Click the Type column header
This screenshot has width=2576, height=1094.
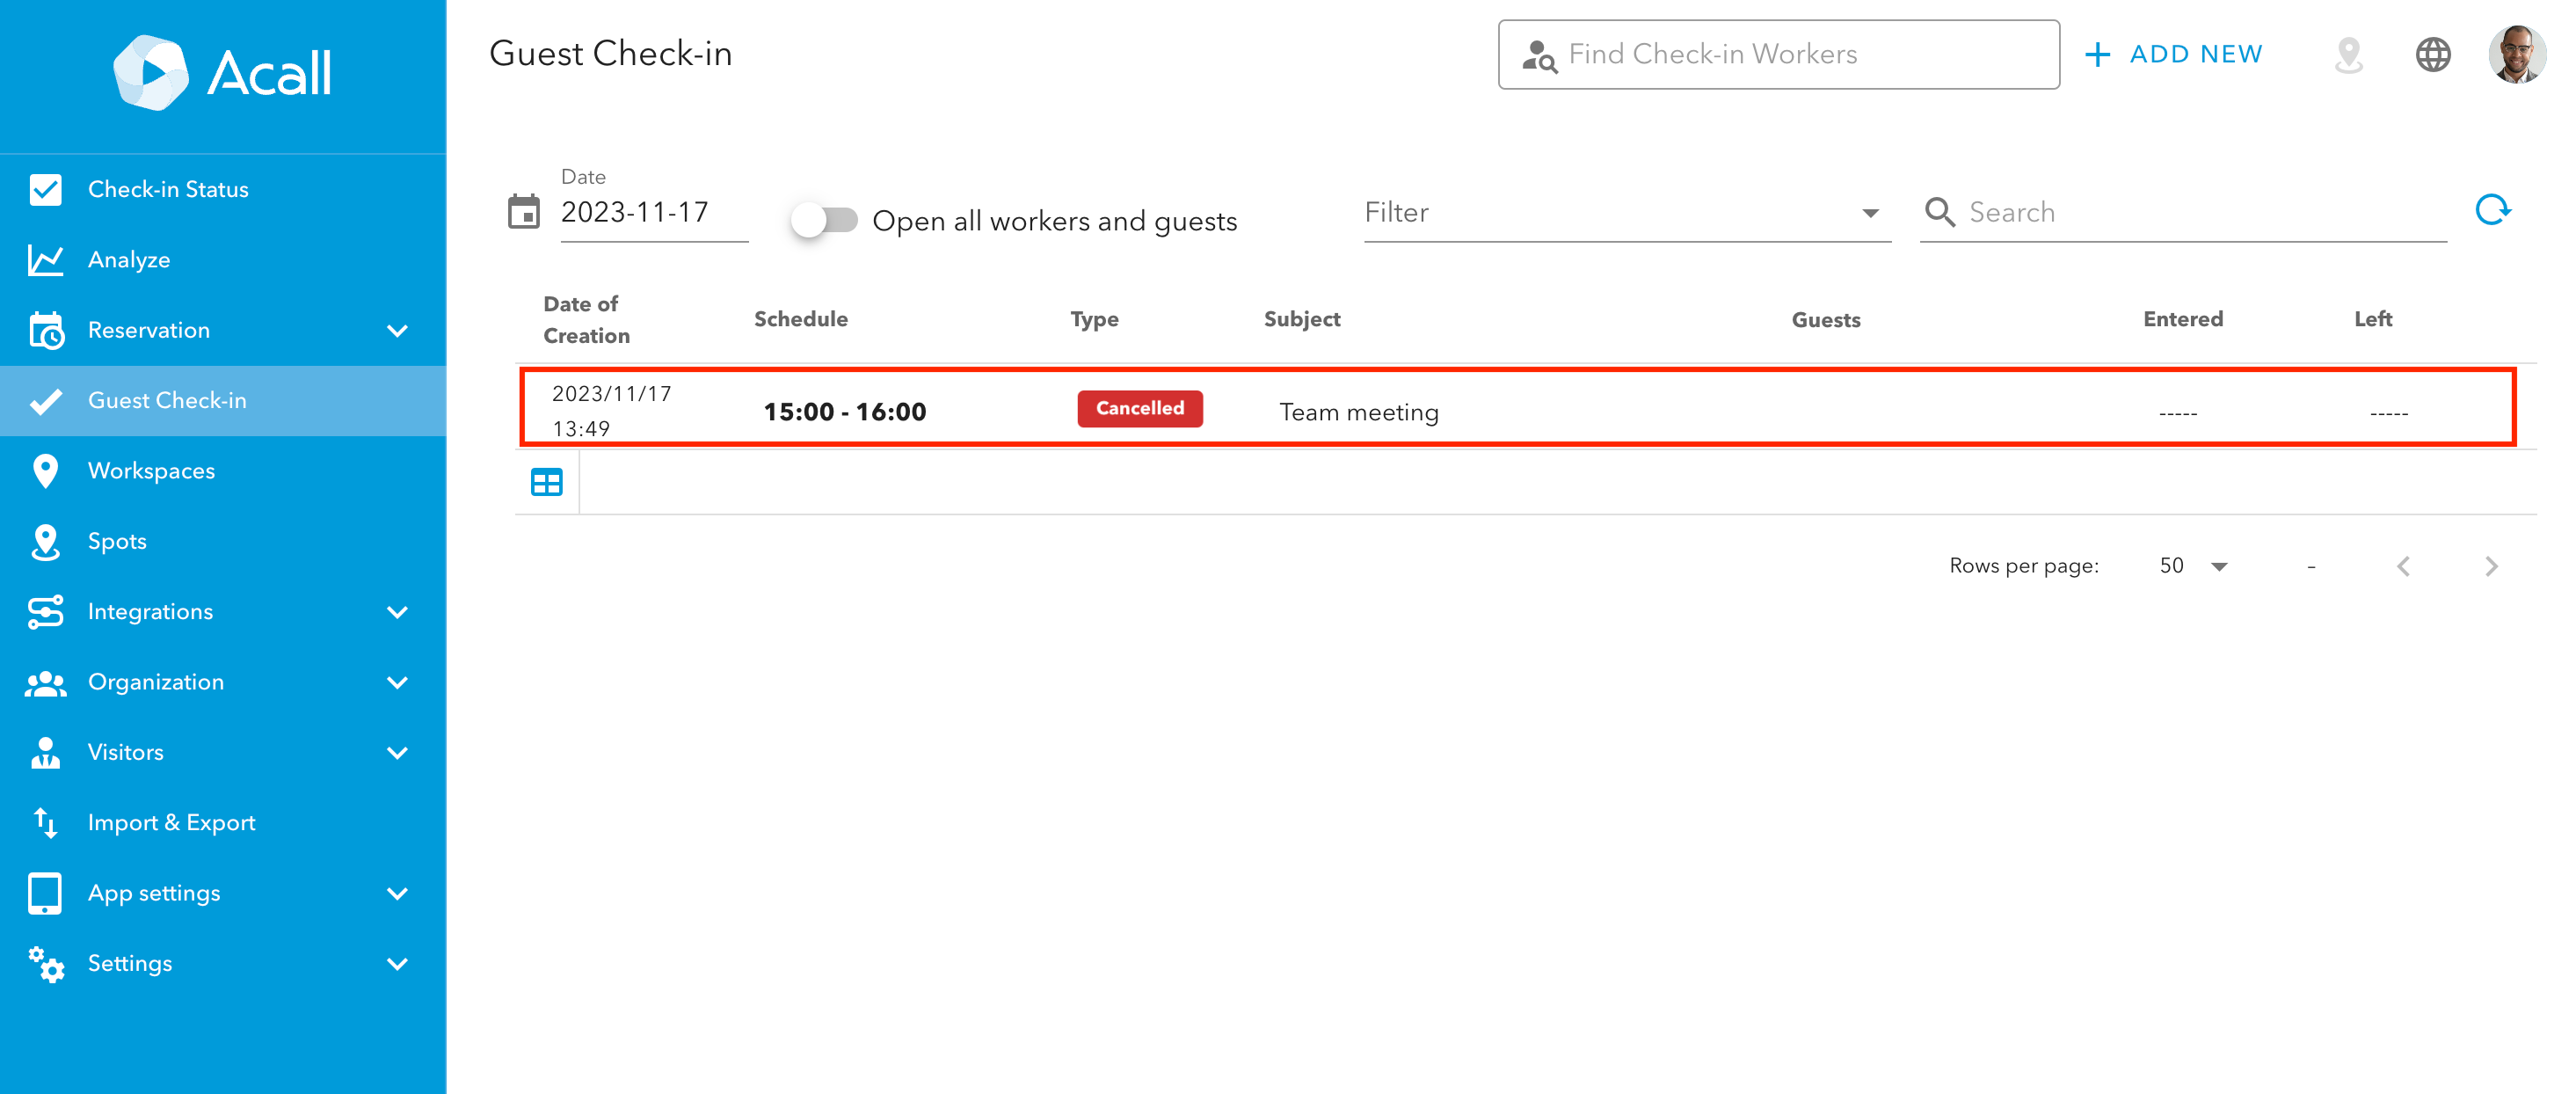pyautogui.click(x=1094, y=319)
